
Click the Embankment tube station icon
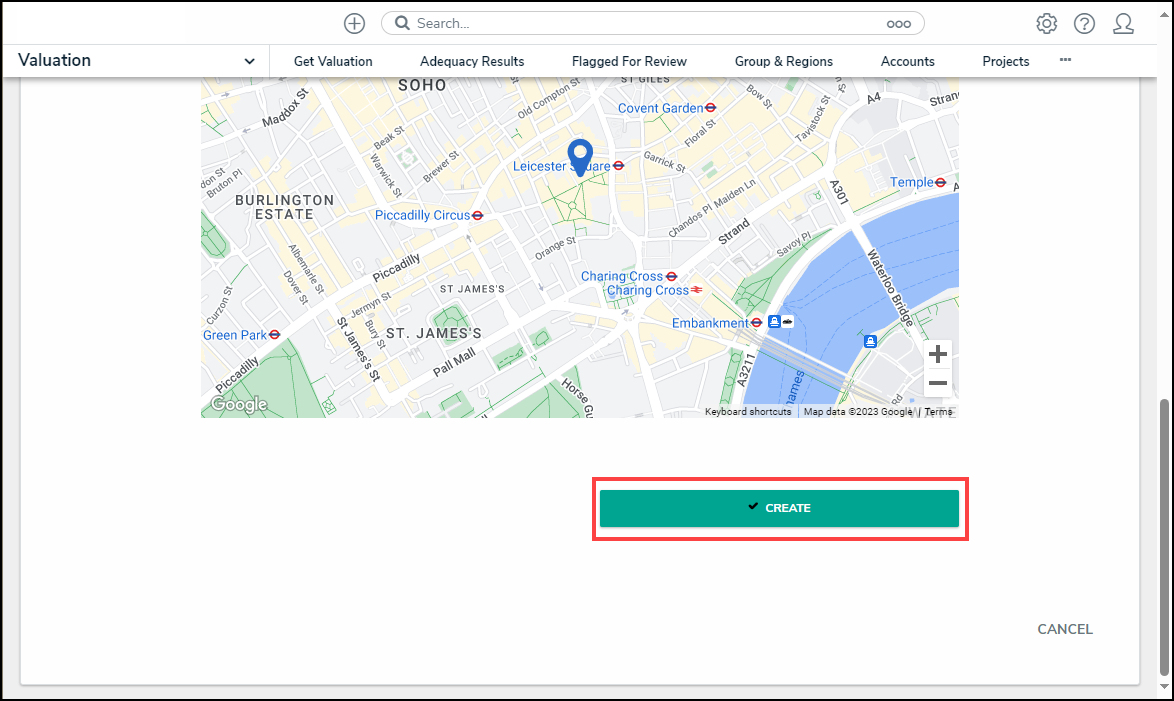tap(756, 323)
